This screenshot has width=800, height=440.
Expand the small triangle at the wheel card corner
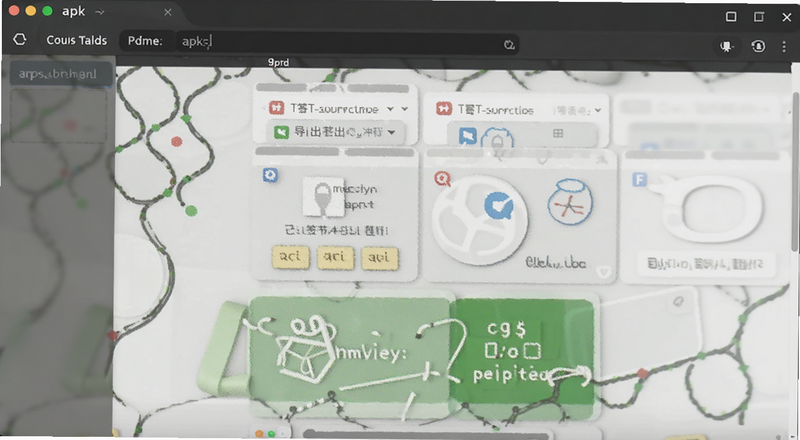click(x=604, y=272)
